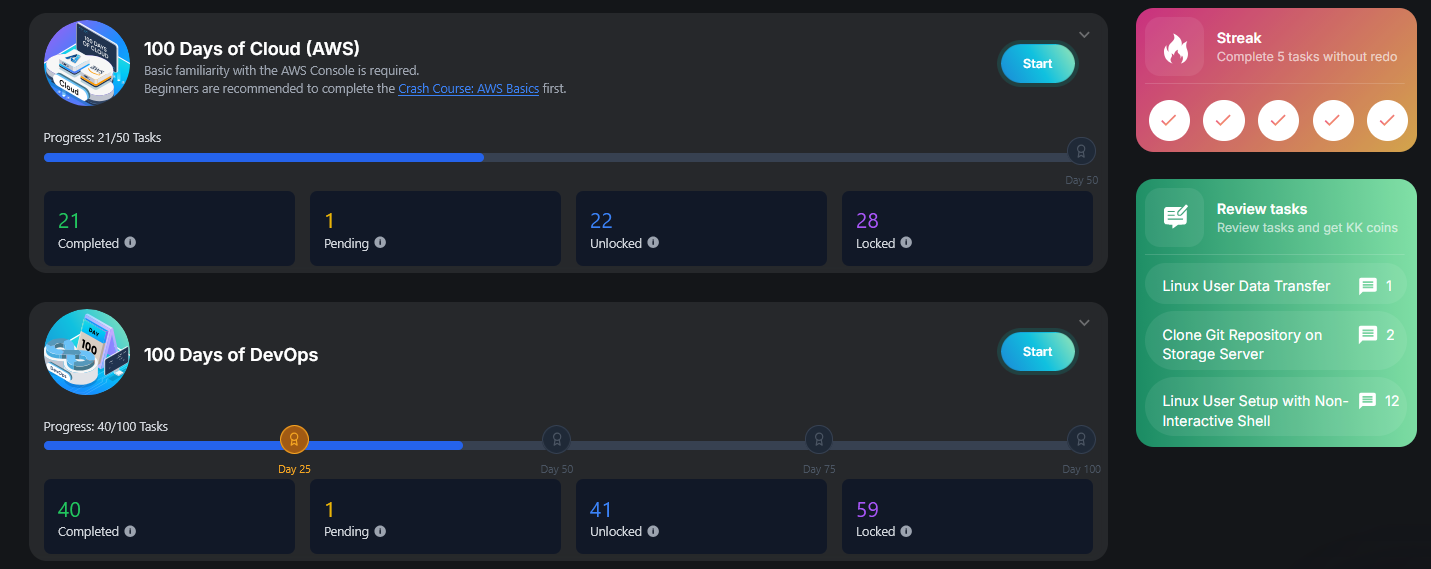Image resolution: width=1431 pixels, height=569 pixels.
Task: Open the Crash Course: AWS Basics link
Action: [468, 89]
